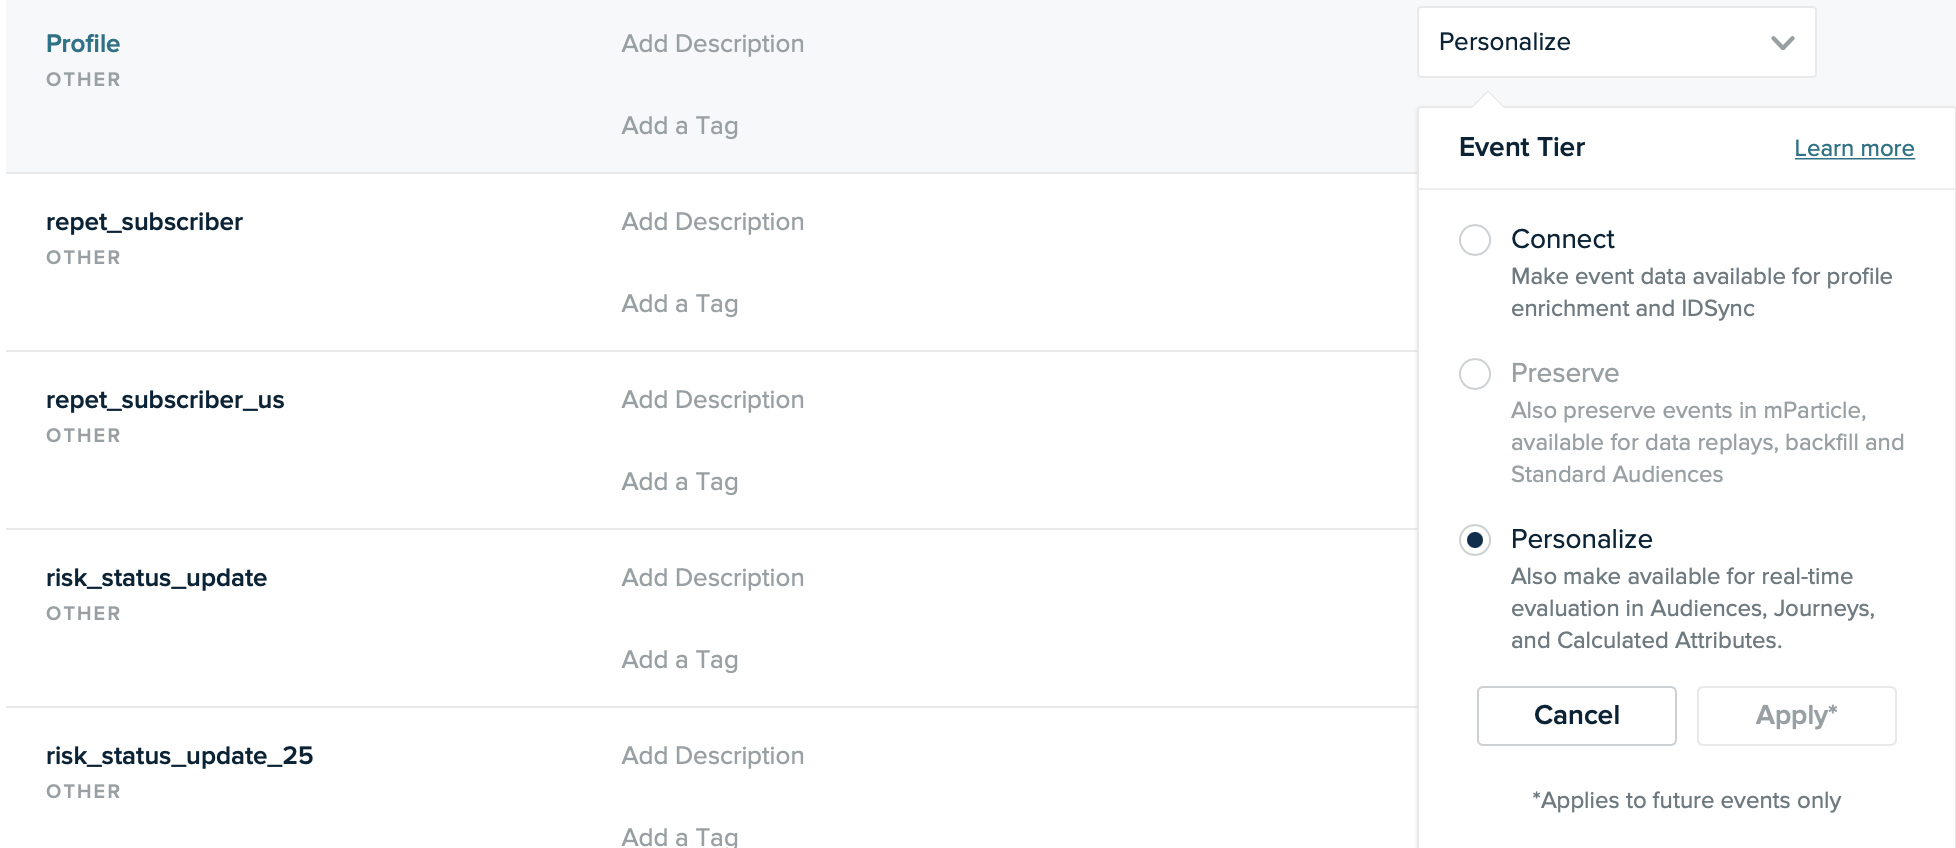
Task: Select the Preserve radio button
Action: [1475, 374]
